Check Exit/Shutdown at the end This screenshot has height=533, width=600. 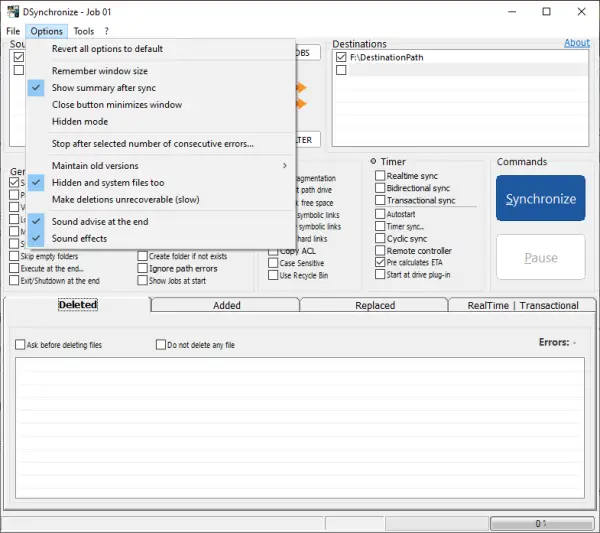point(14,280)
